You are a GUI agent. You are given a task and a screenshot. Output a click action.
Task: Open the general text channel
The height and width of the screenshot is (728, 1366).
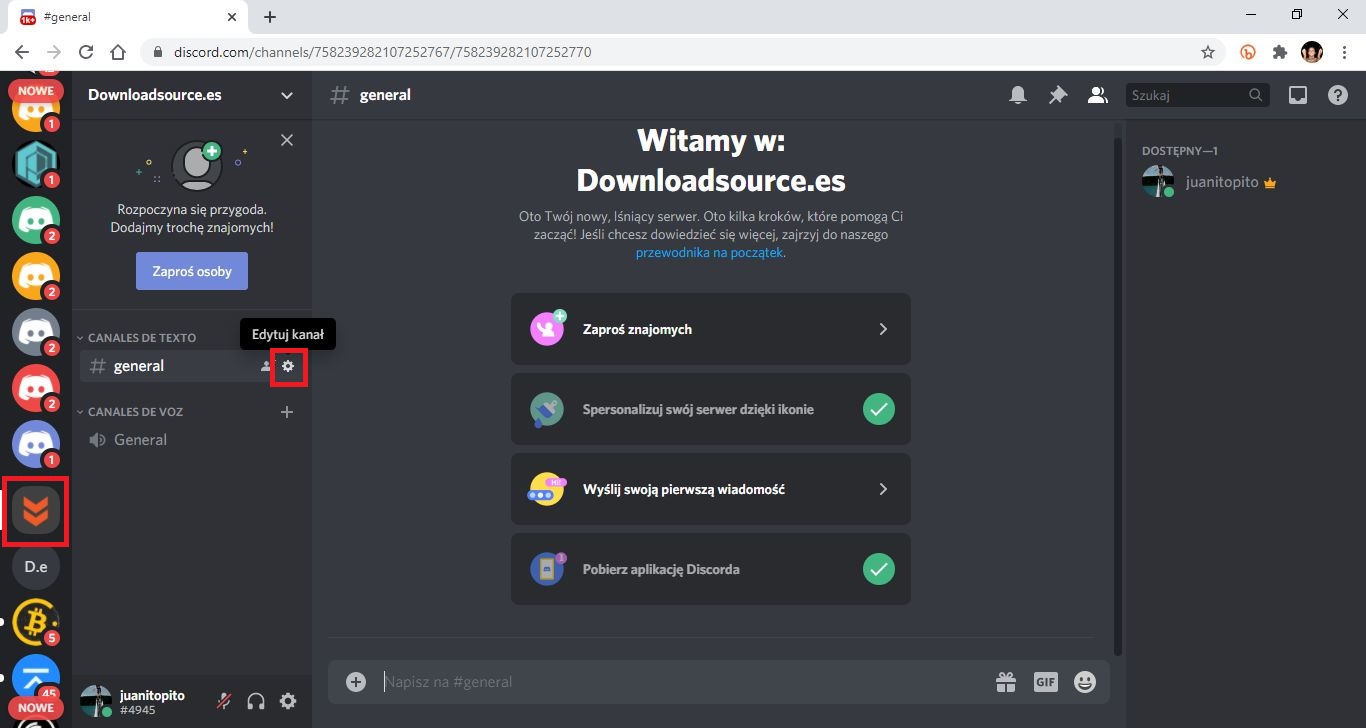pos(192,366)
